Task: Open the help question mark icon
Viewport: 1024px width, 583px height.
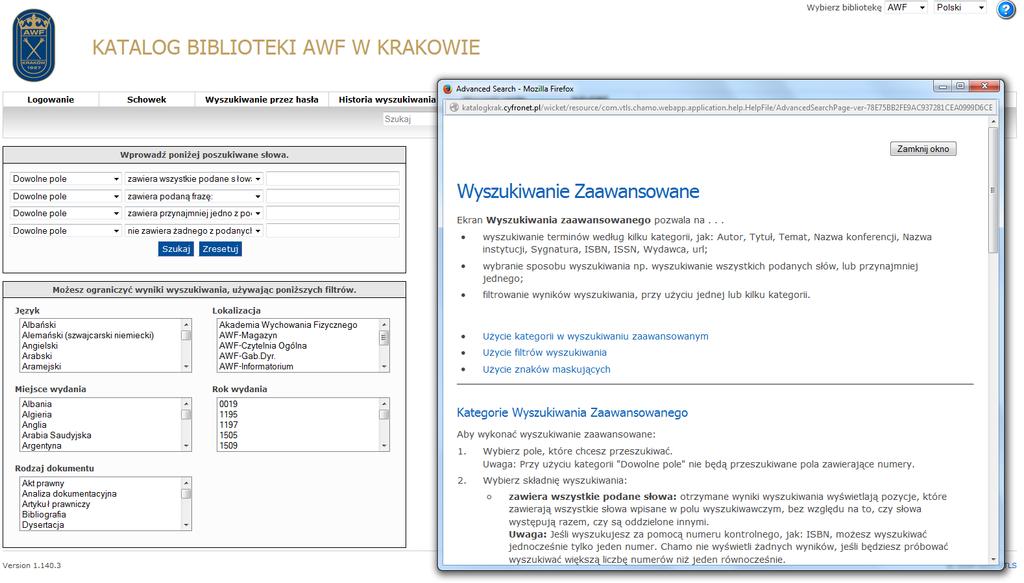Action: [1006, 9]
